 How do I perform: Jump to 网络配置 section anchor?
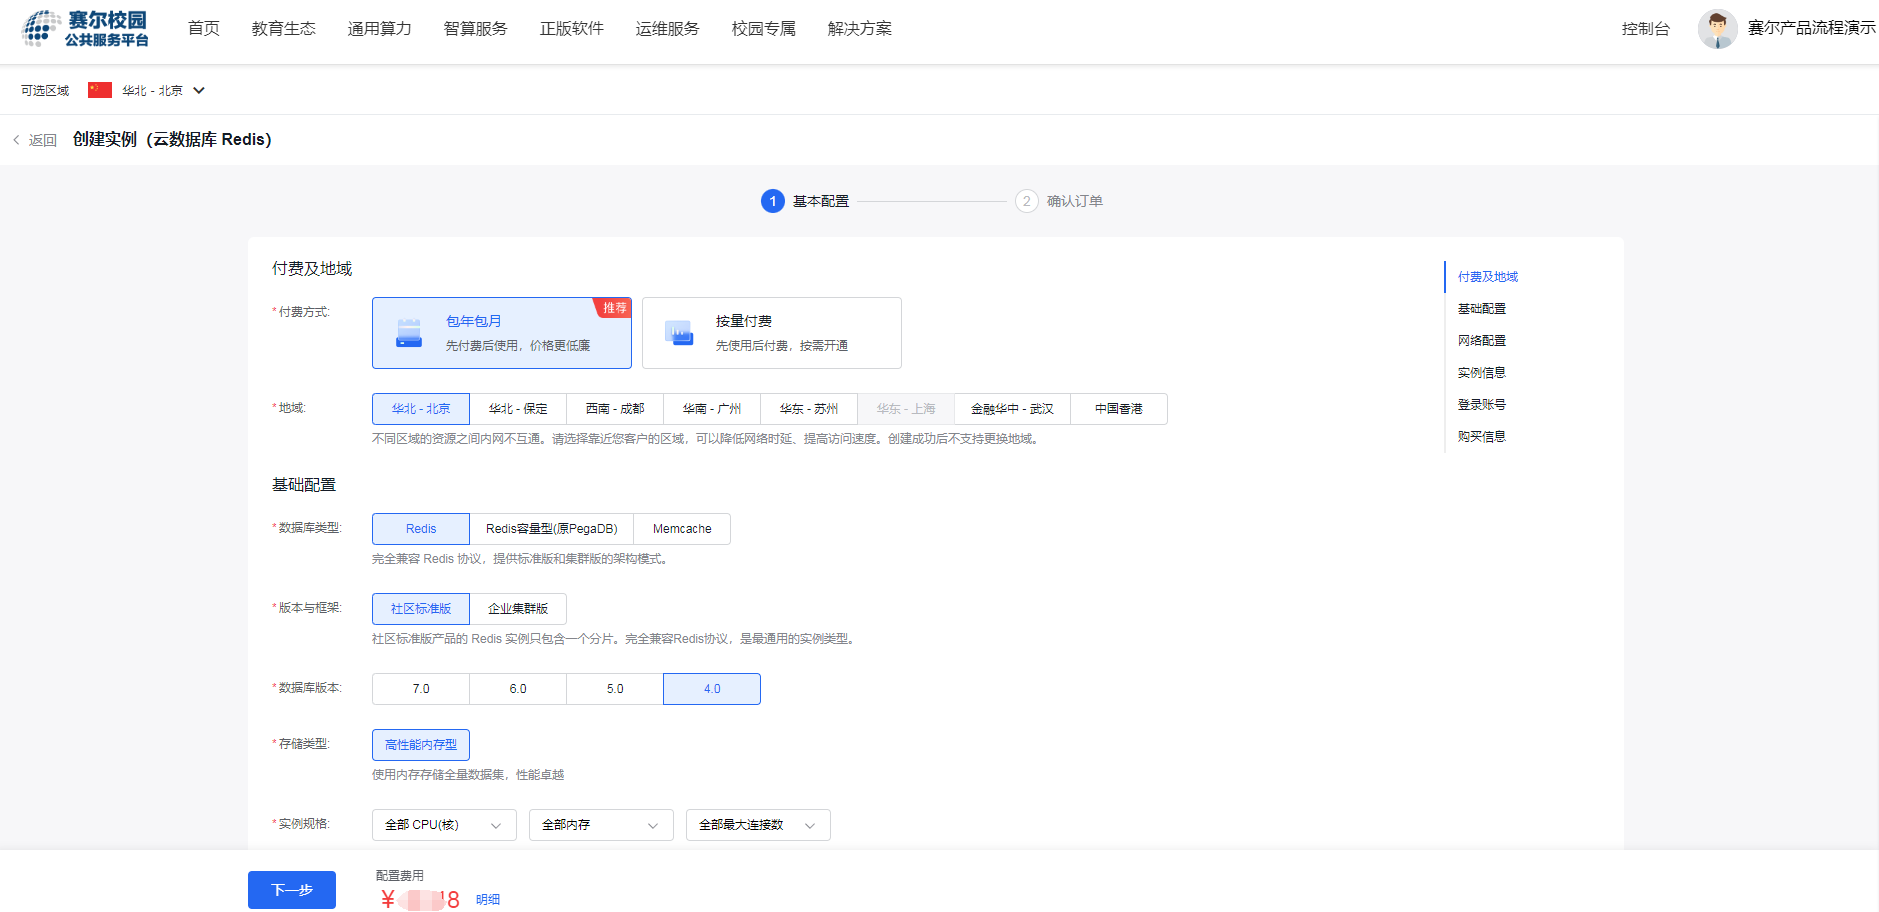[x=1481, y=341]
